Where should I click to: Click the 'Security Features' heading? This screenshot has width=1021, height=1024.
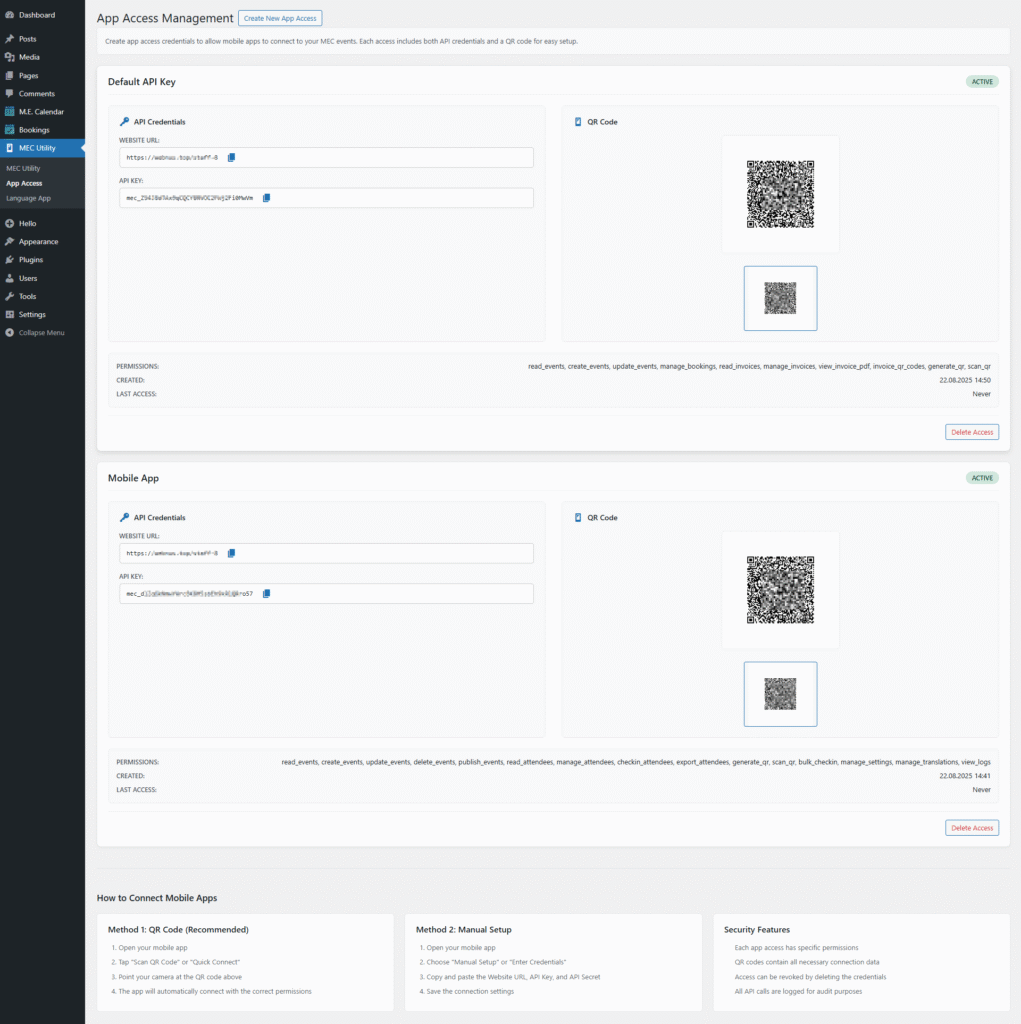tap(757, 929)
